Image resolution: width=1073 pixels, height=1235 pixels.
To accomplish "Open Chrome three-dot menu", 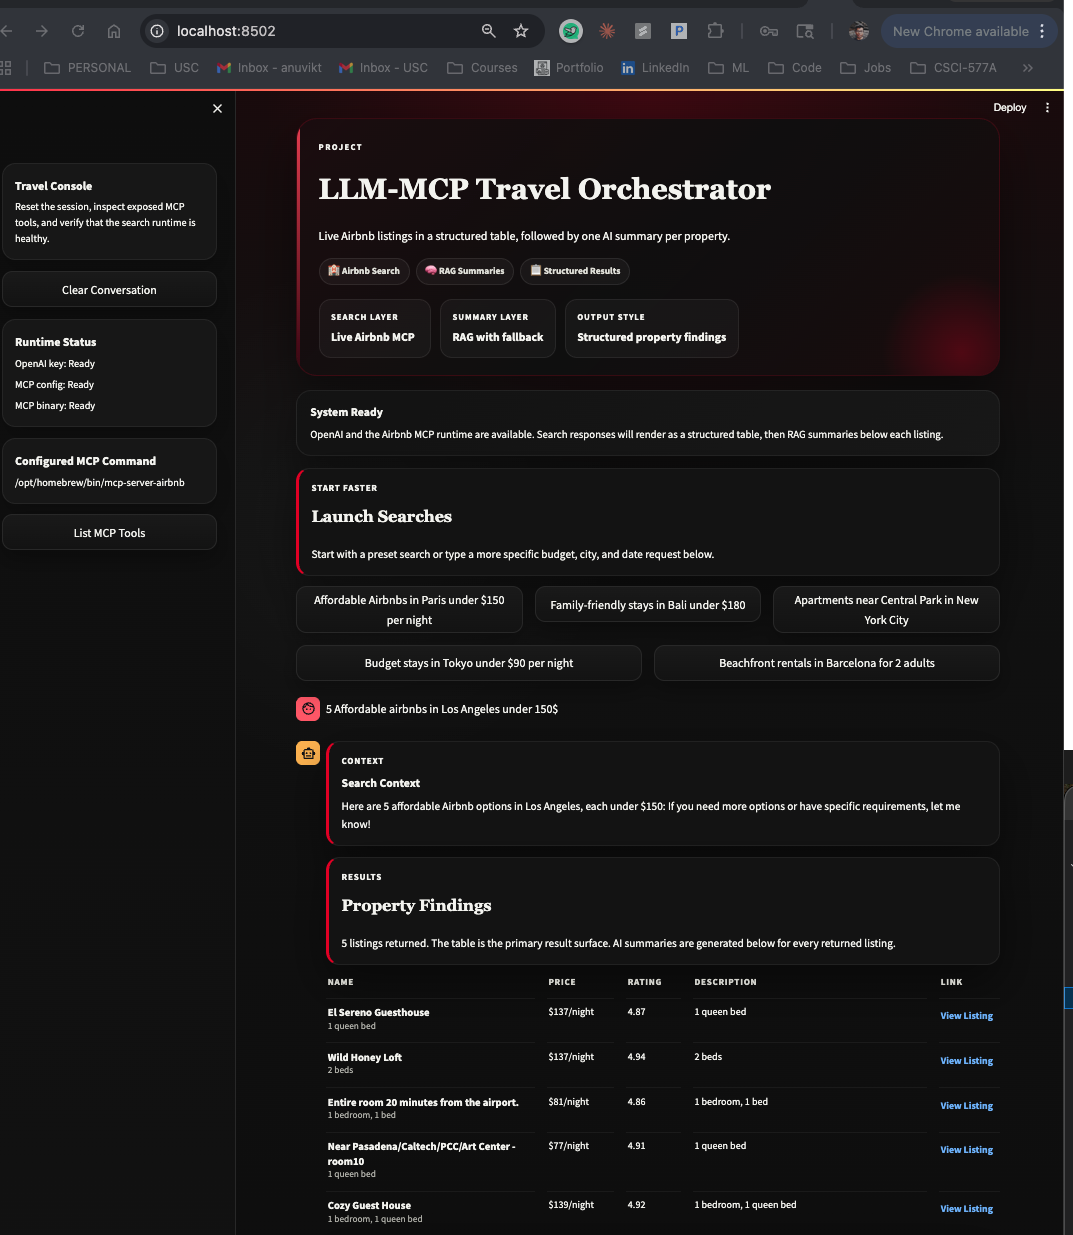I will click(1042, 31).
